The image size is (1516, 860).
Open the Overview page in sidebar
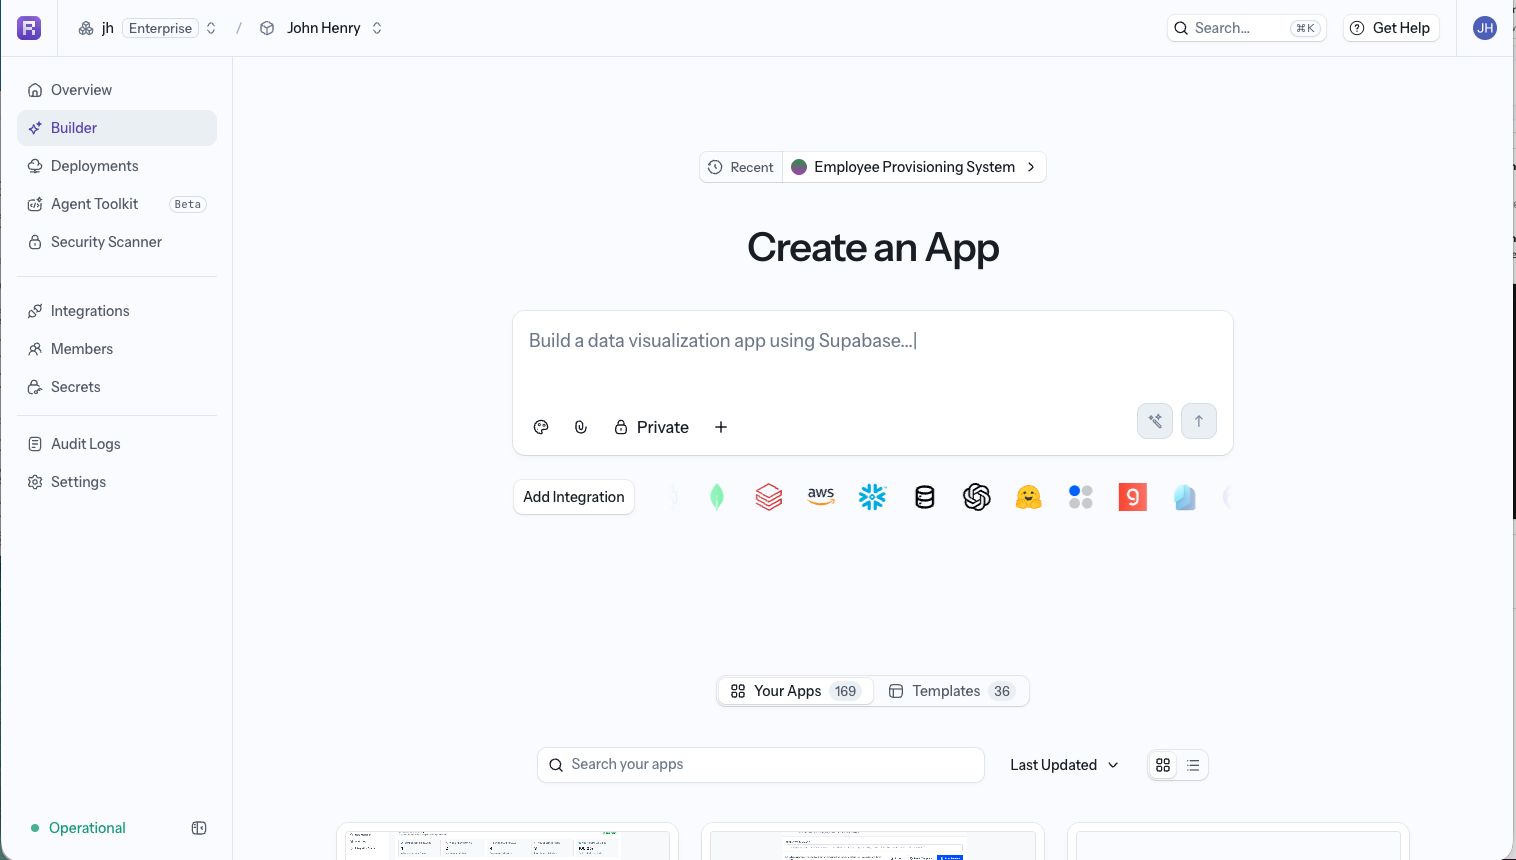(117, 90)
